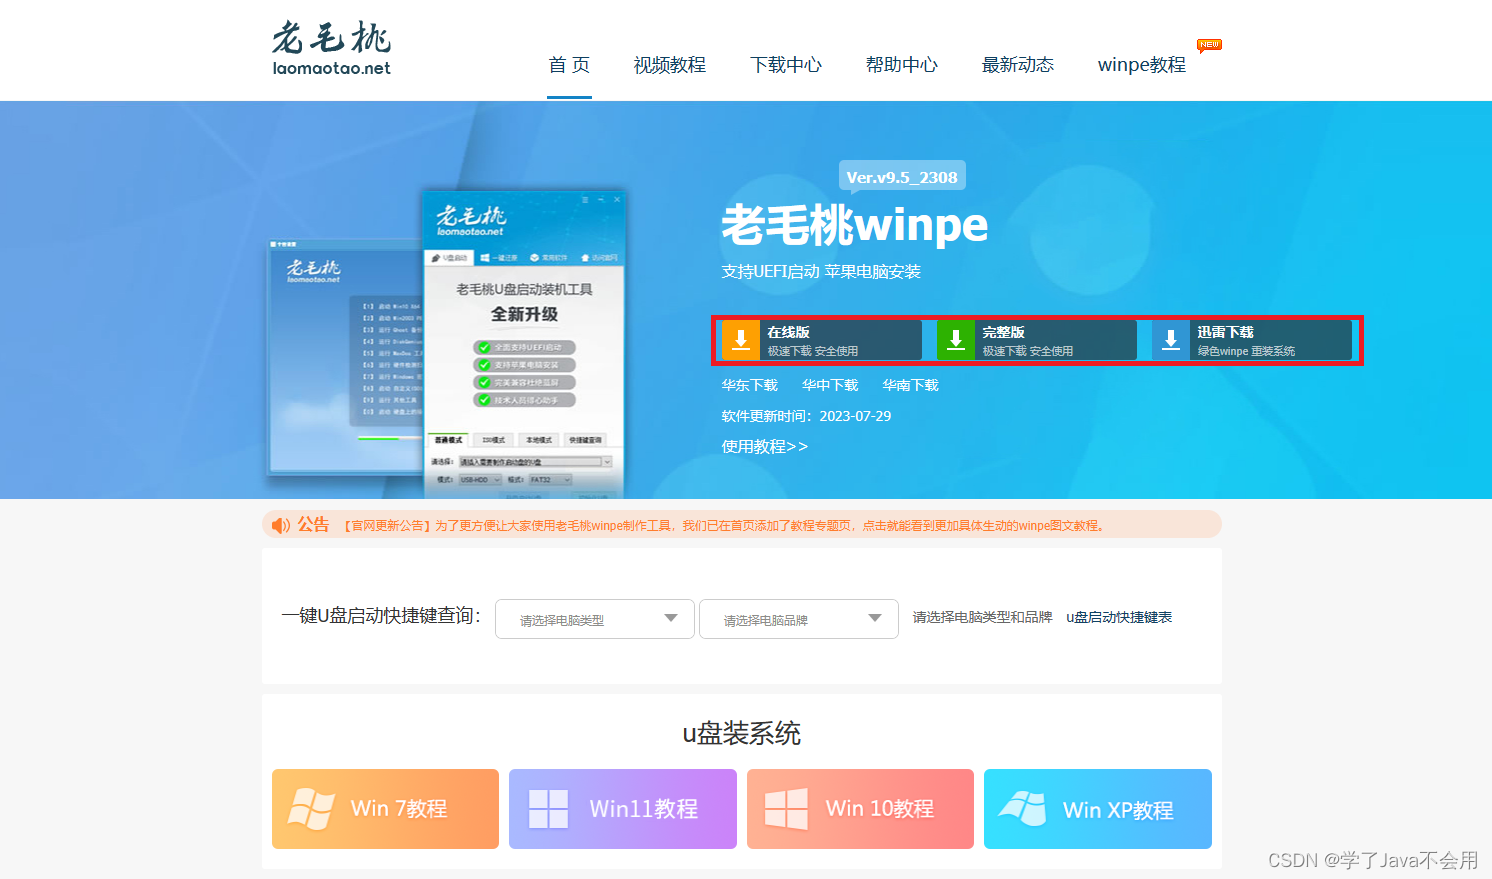
Task: Open the Win 7教程 card
Action: tap(385, 809)
